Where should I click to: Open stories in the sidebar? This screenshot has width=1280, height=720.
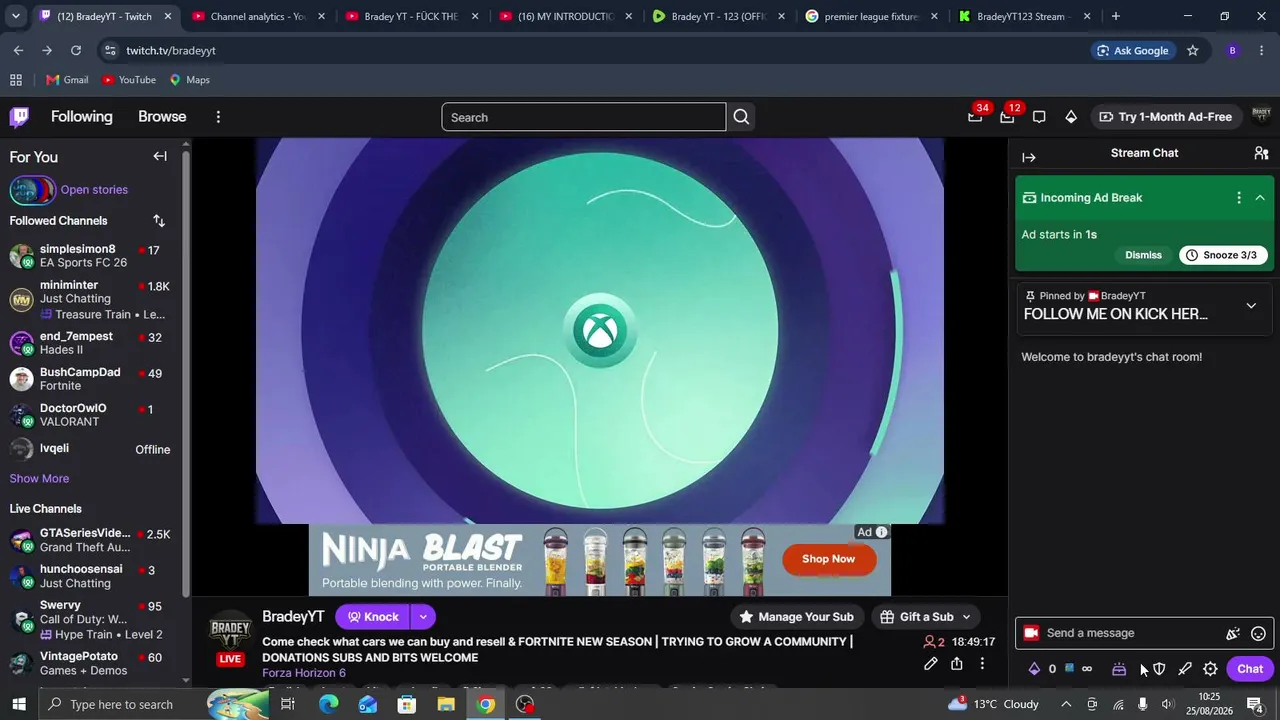[x=94, y=190]
